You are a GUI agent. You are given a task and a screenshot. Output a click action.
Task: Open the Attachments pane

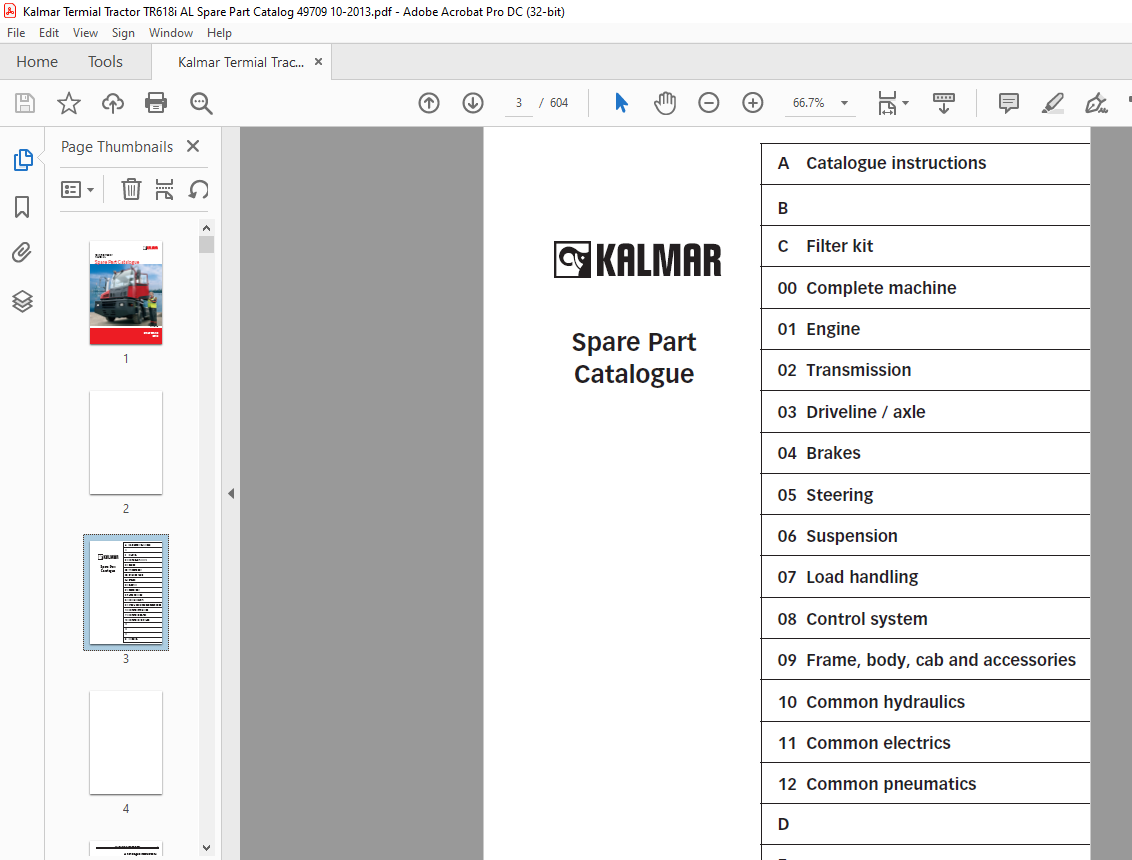pos(22,253)
